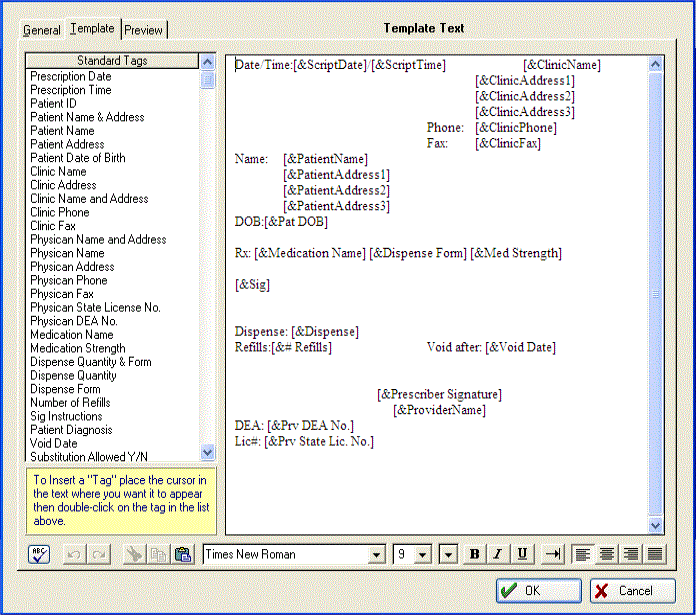The image size is (696, 615).
Task: Click the [&Void Date] placeholder
Action: (x=520, y=347)
